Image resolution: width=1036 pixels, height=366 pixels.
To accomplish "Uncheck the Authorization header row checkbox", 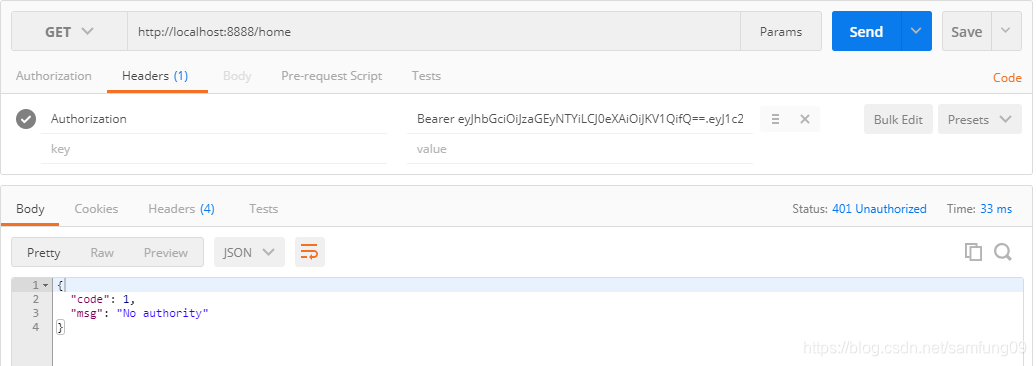I will coord(26,119).
